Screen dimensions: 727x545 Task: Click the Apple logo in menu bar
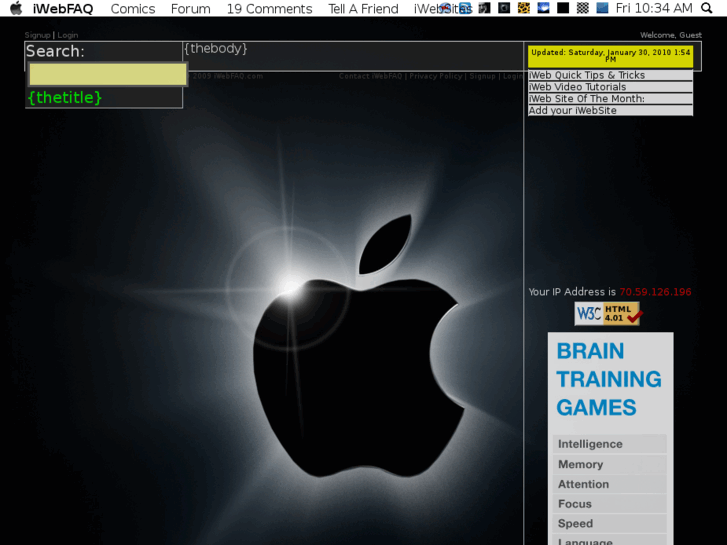point(15,9)
